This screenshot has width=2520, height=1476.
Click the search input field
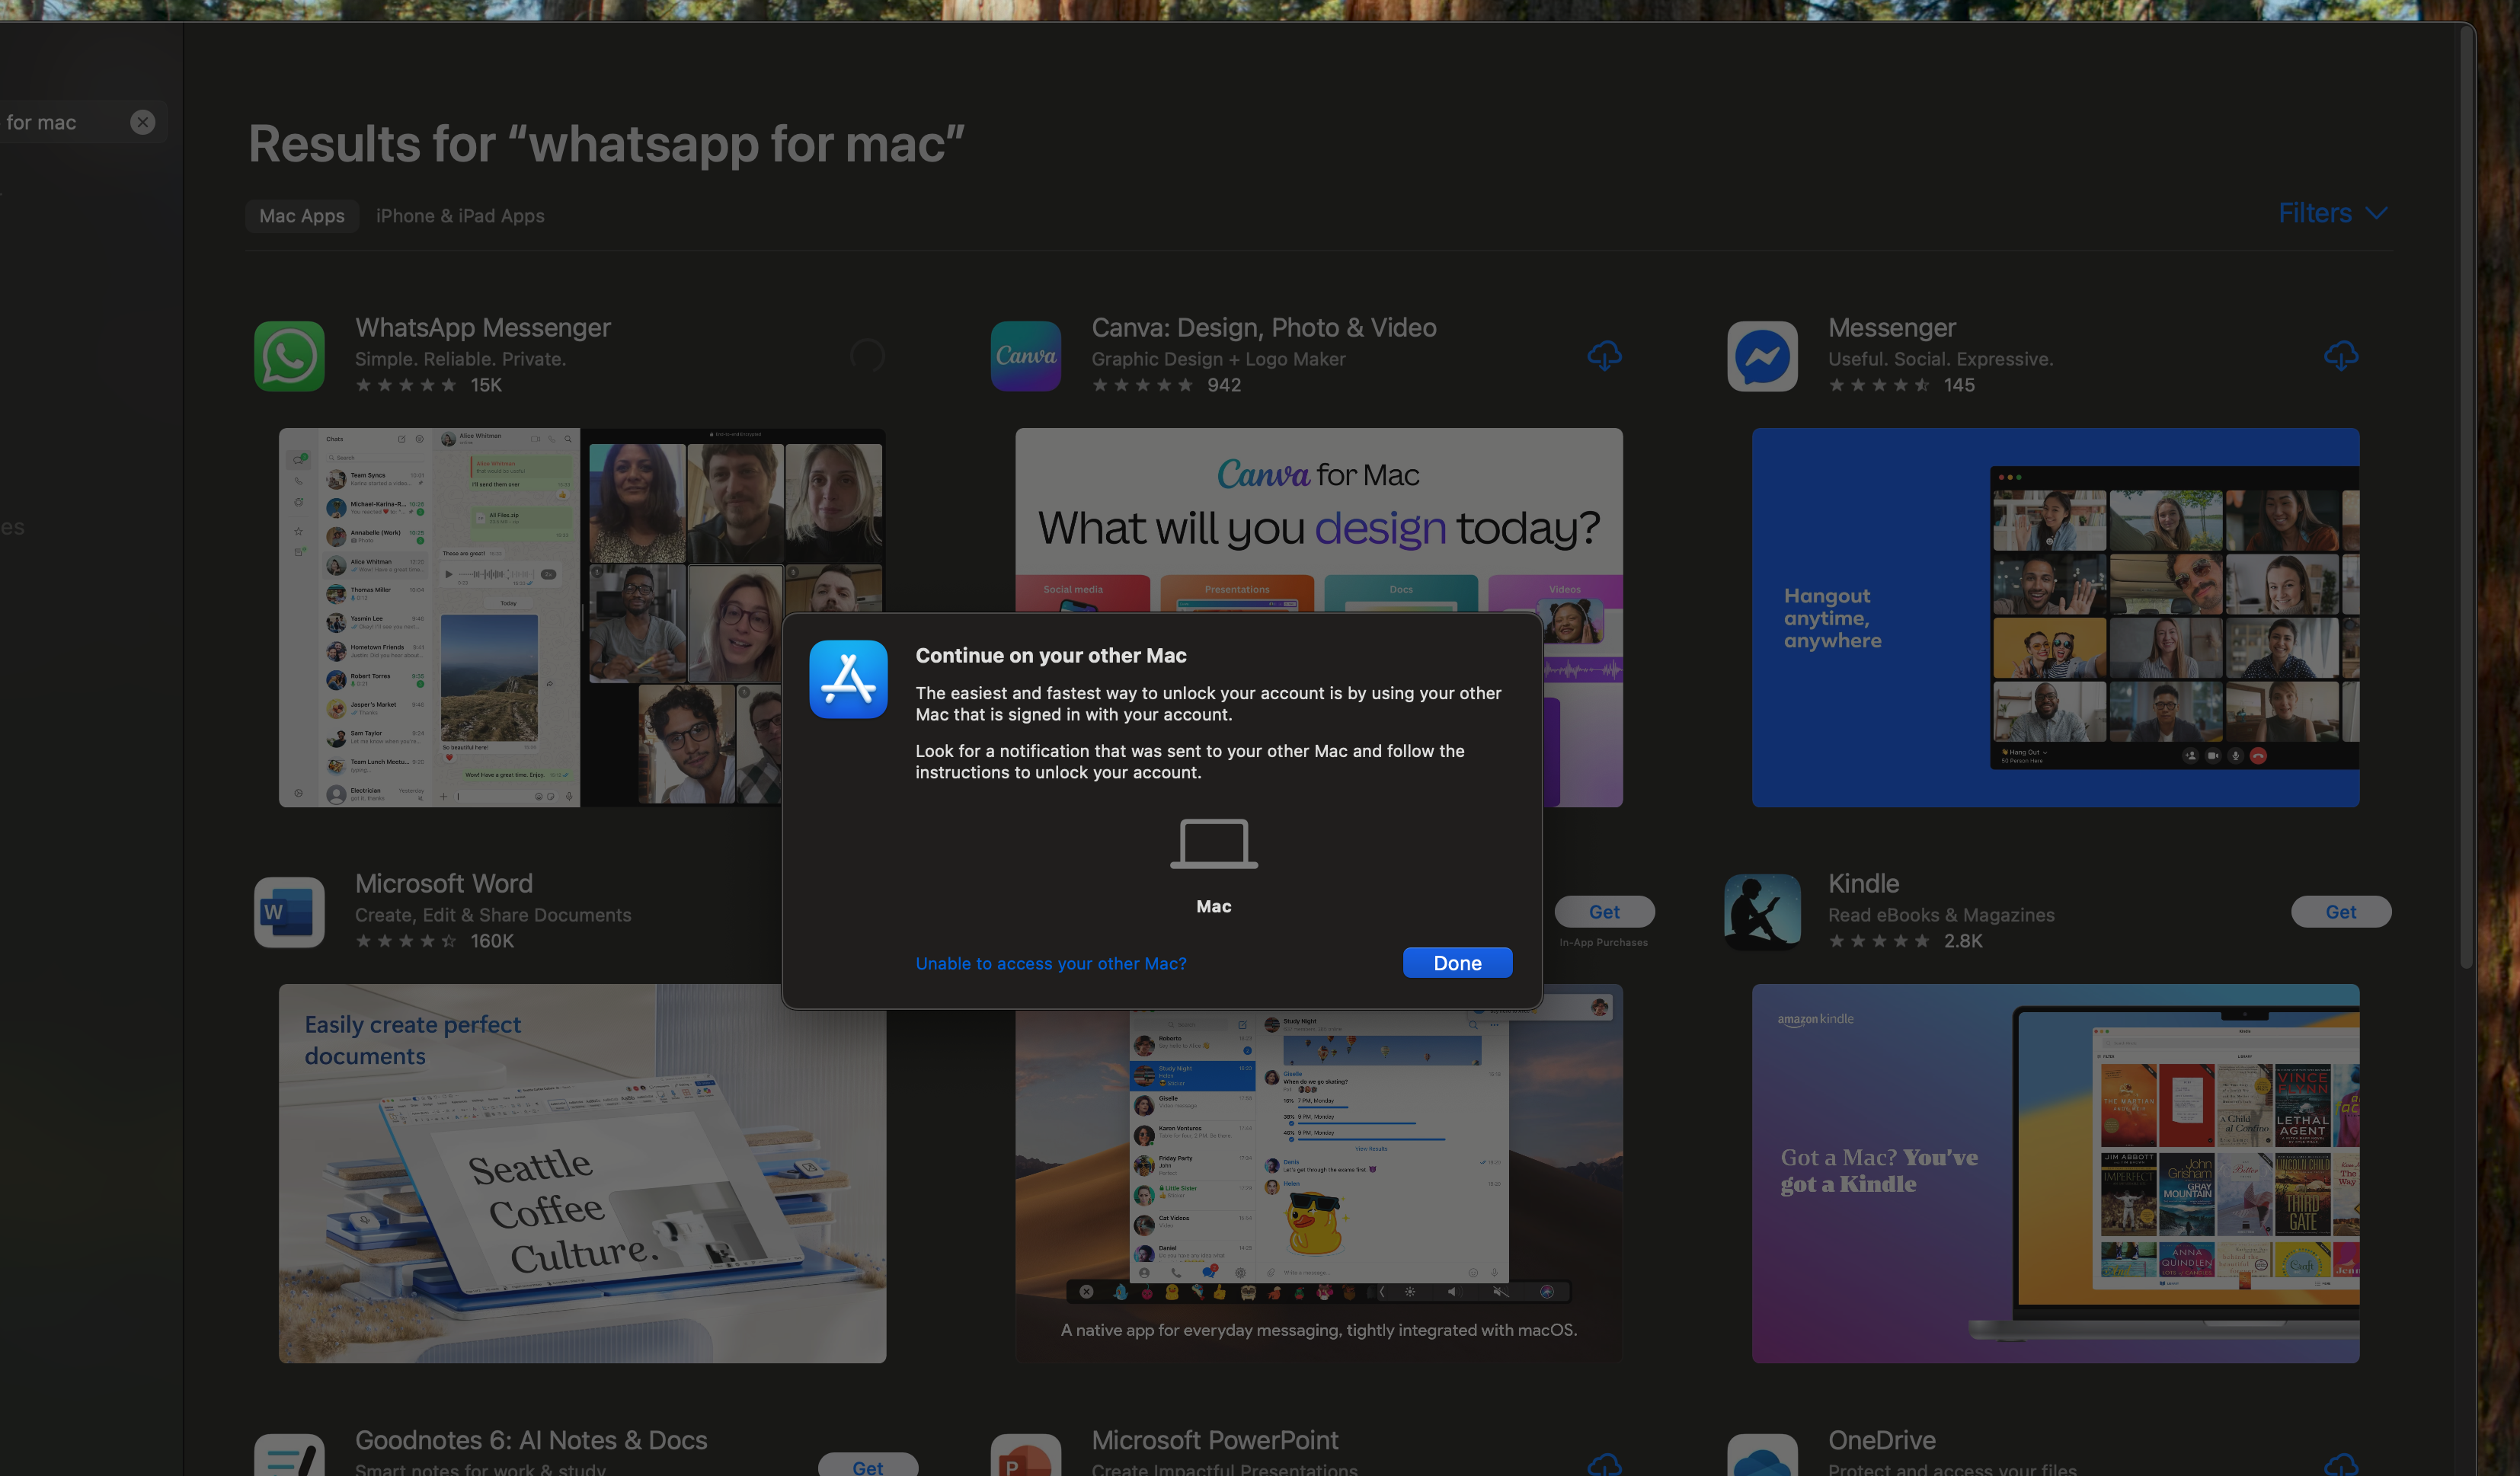point(60,122)
